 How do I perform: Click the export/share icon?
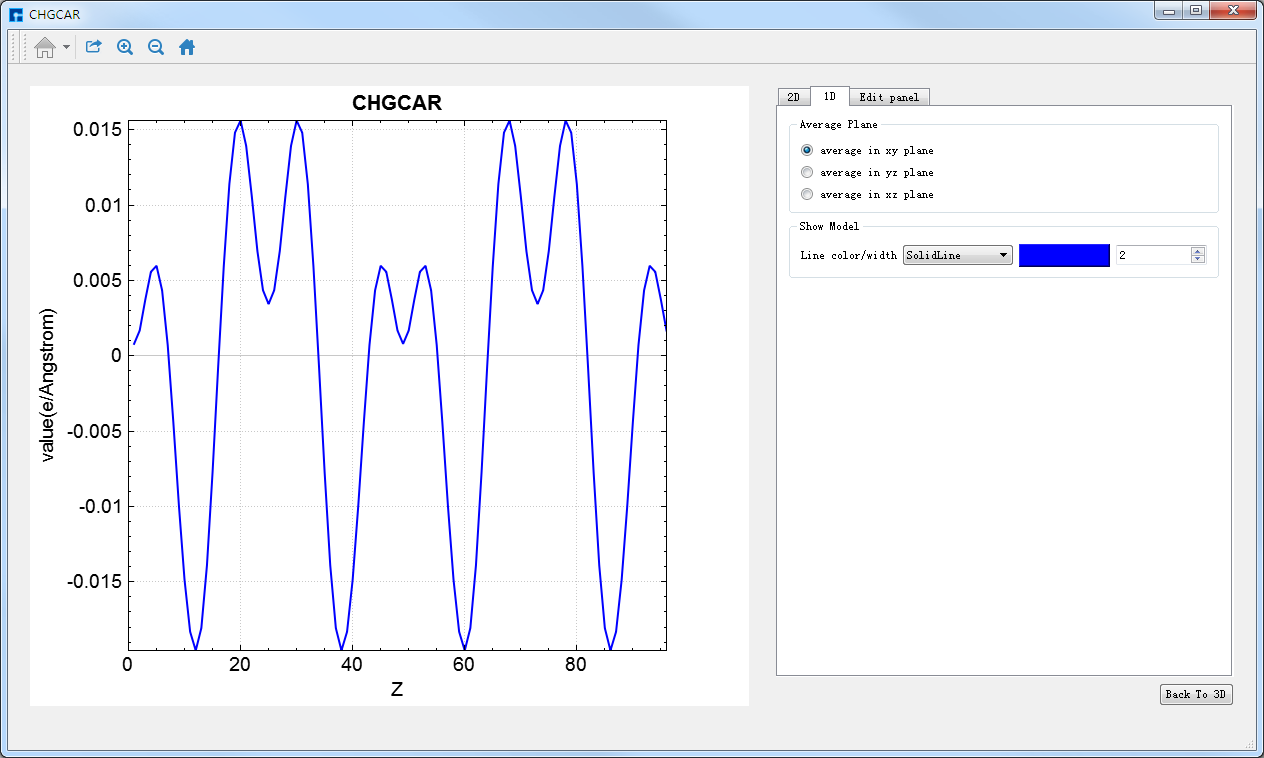coord(94,47)
